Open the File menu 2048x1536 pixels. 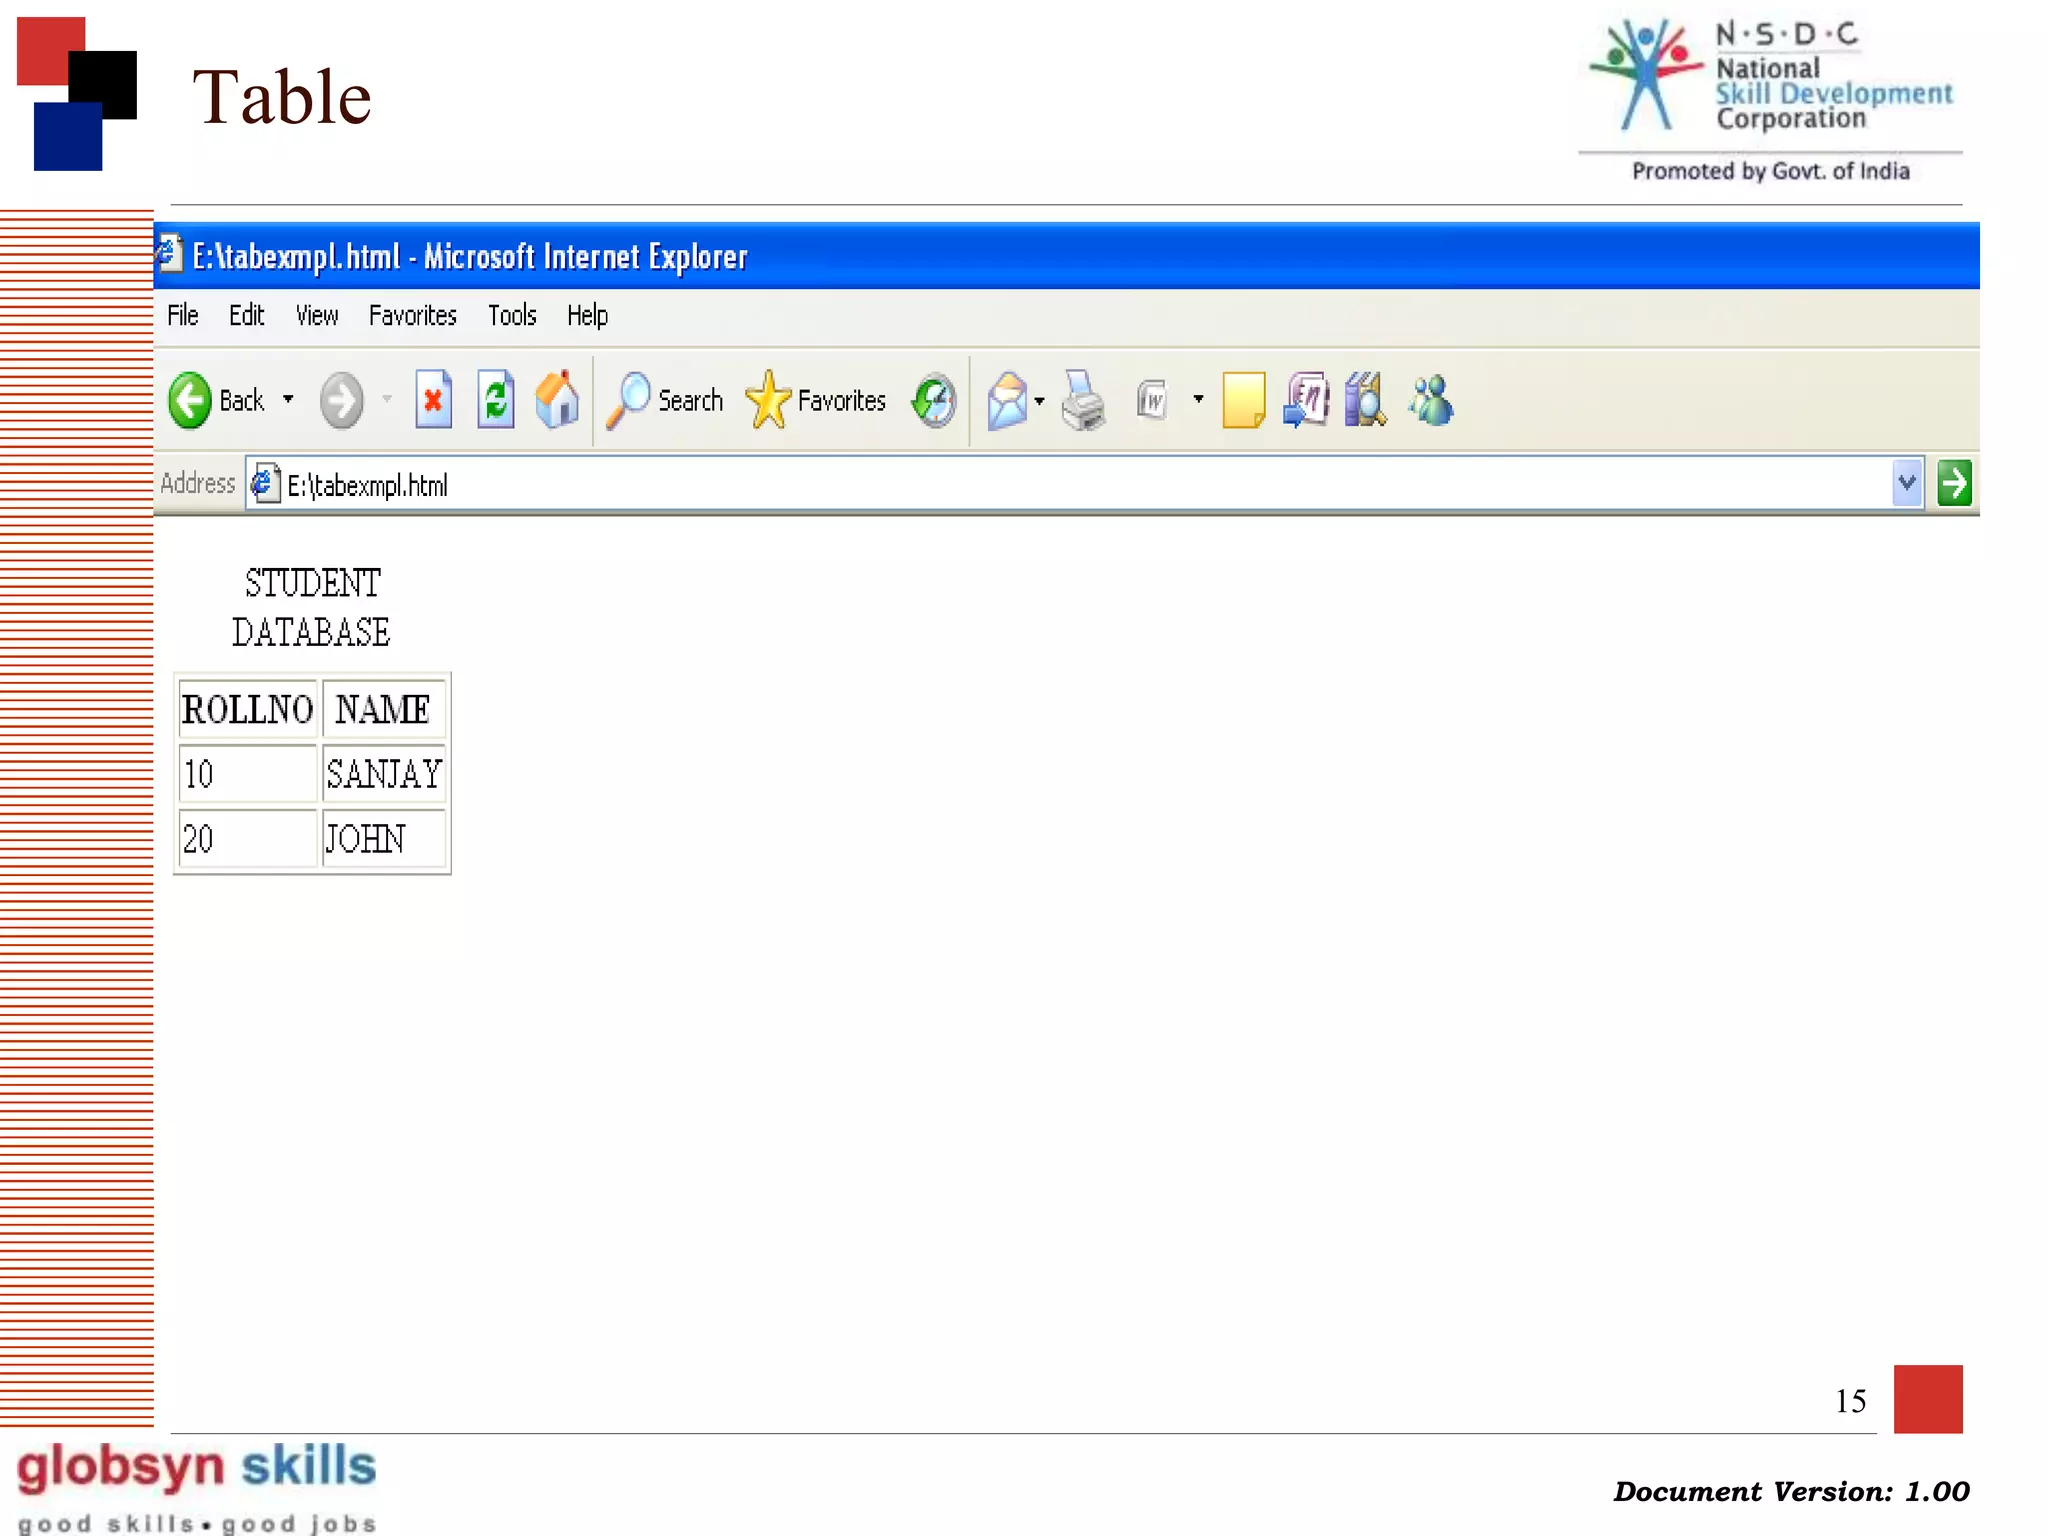(x=183, y=316)
